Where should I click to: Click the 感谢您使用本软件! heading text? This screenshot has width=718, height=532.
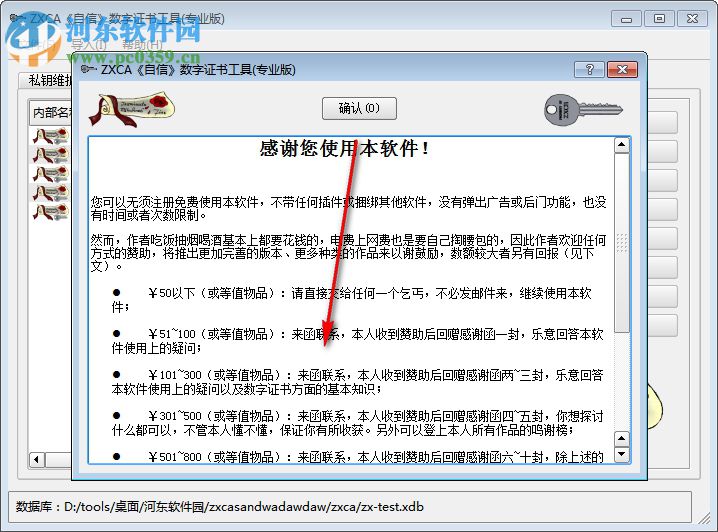pos(344,148)
